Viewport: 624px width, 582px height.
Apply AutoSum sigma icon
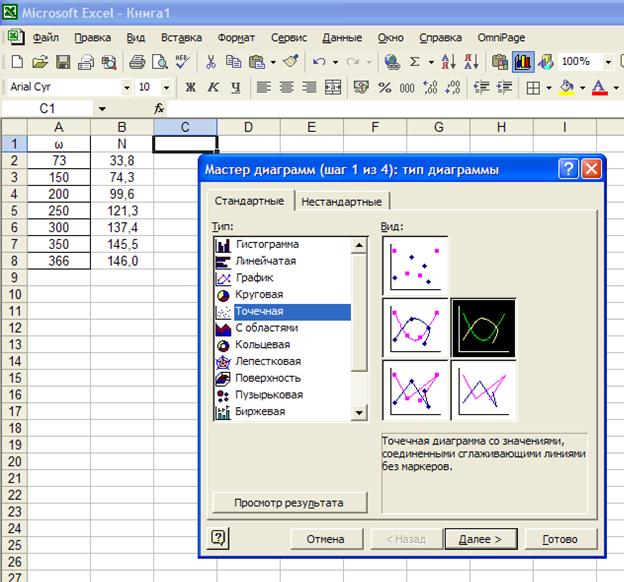click(415, 62)
